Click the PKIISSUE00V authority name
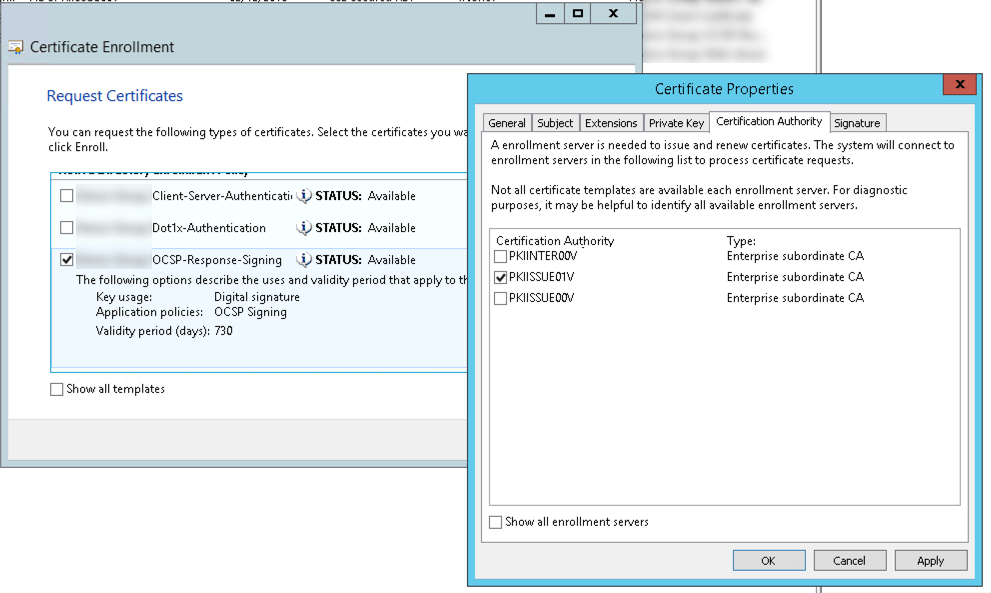This screenshot has width=991, height=593. tap(542, 298)
